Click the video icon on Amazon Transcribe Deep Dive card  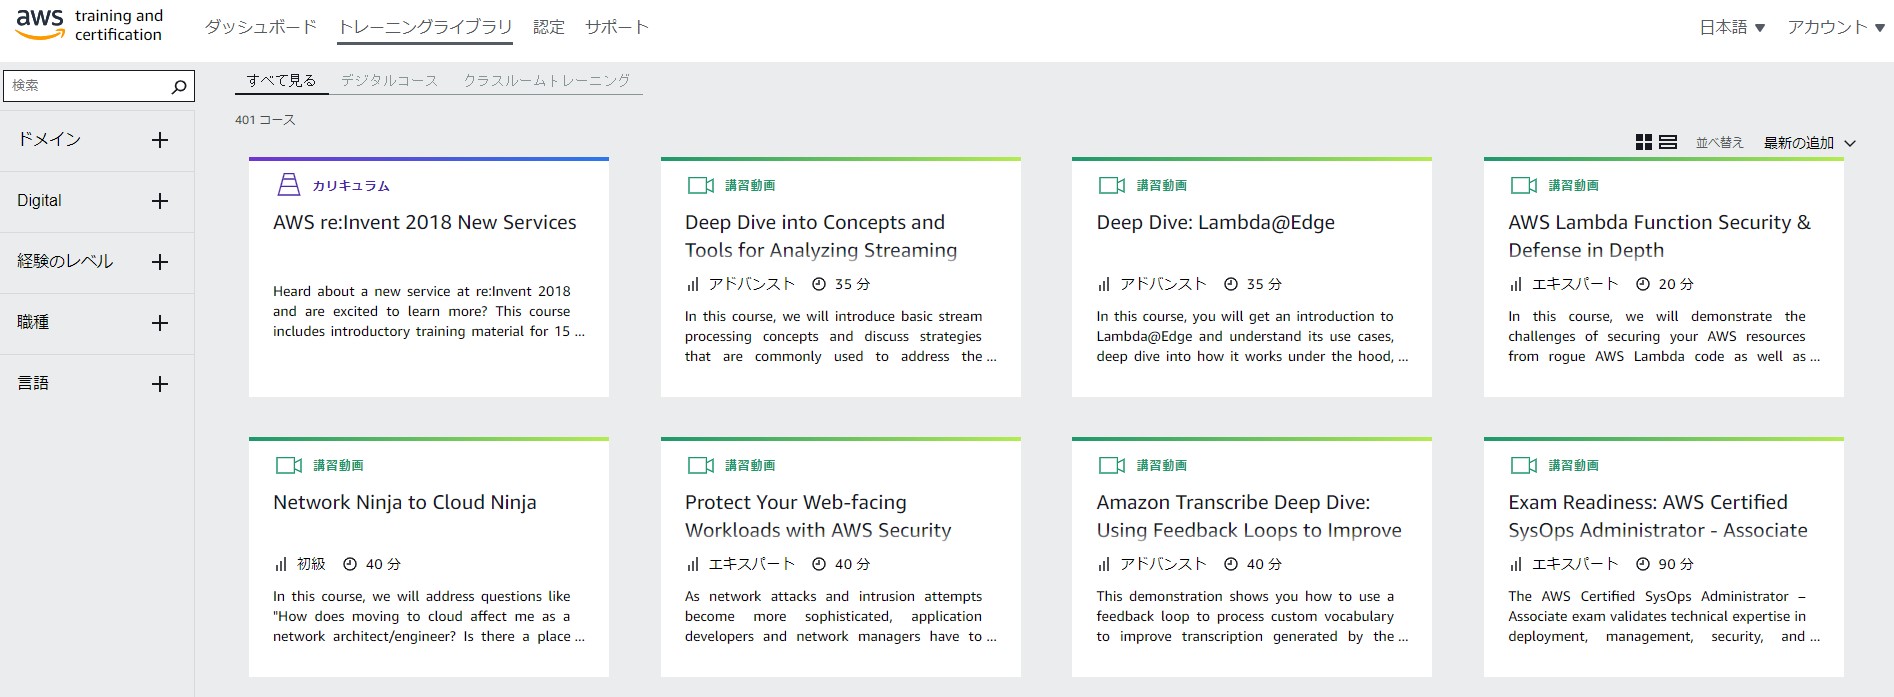coord(1112,465)
